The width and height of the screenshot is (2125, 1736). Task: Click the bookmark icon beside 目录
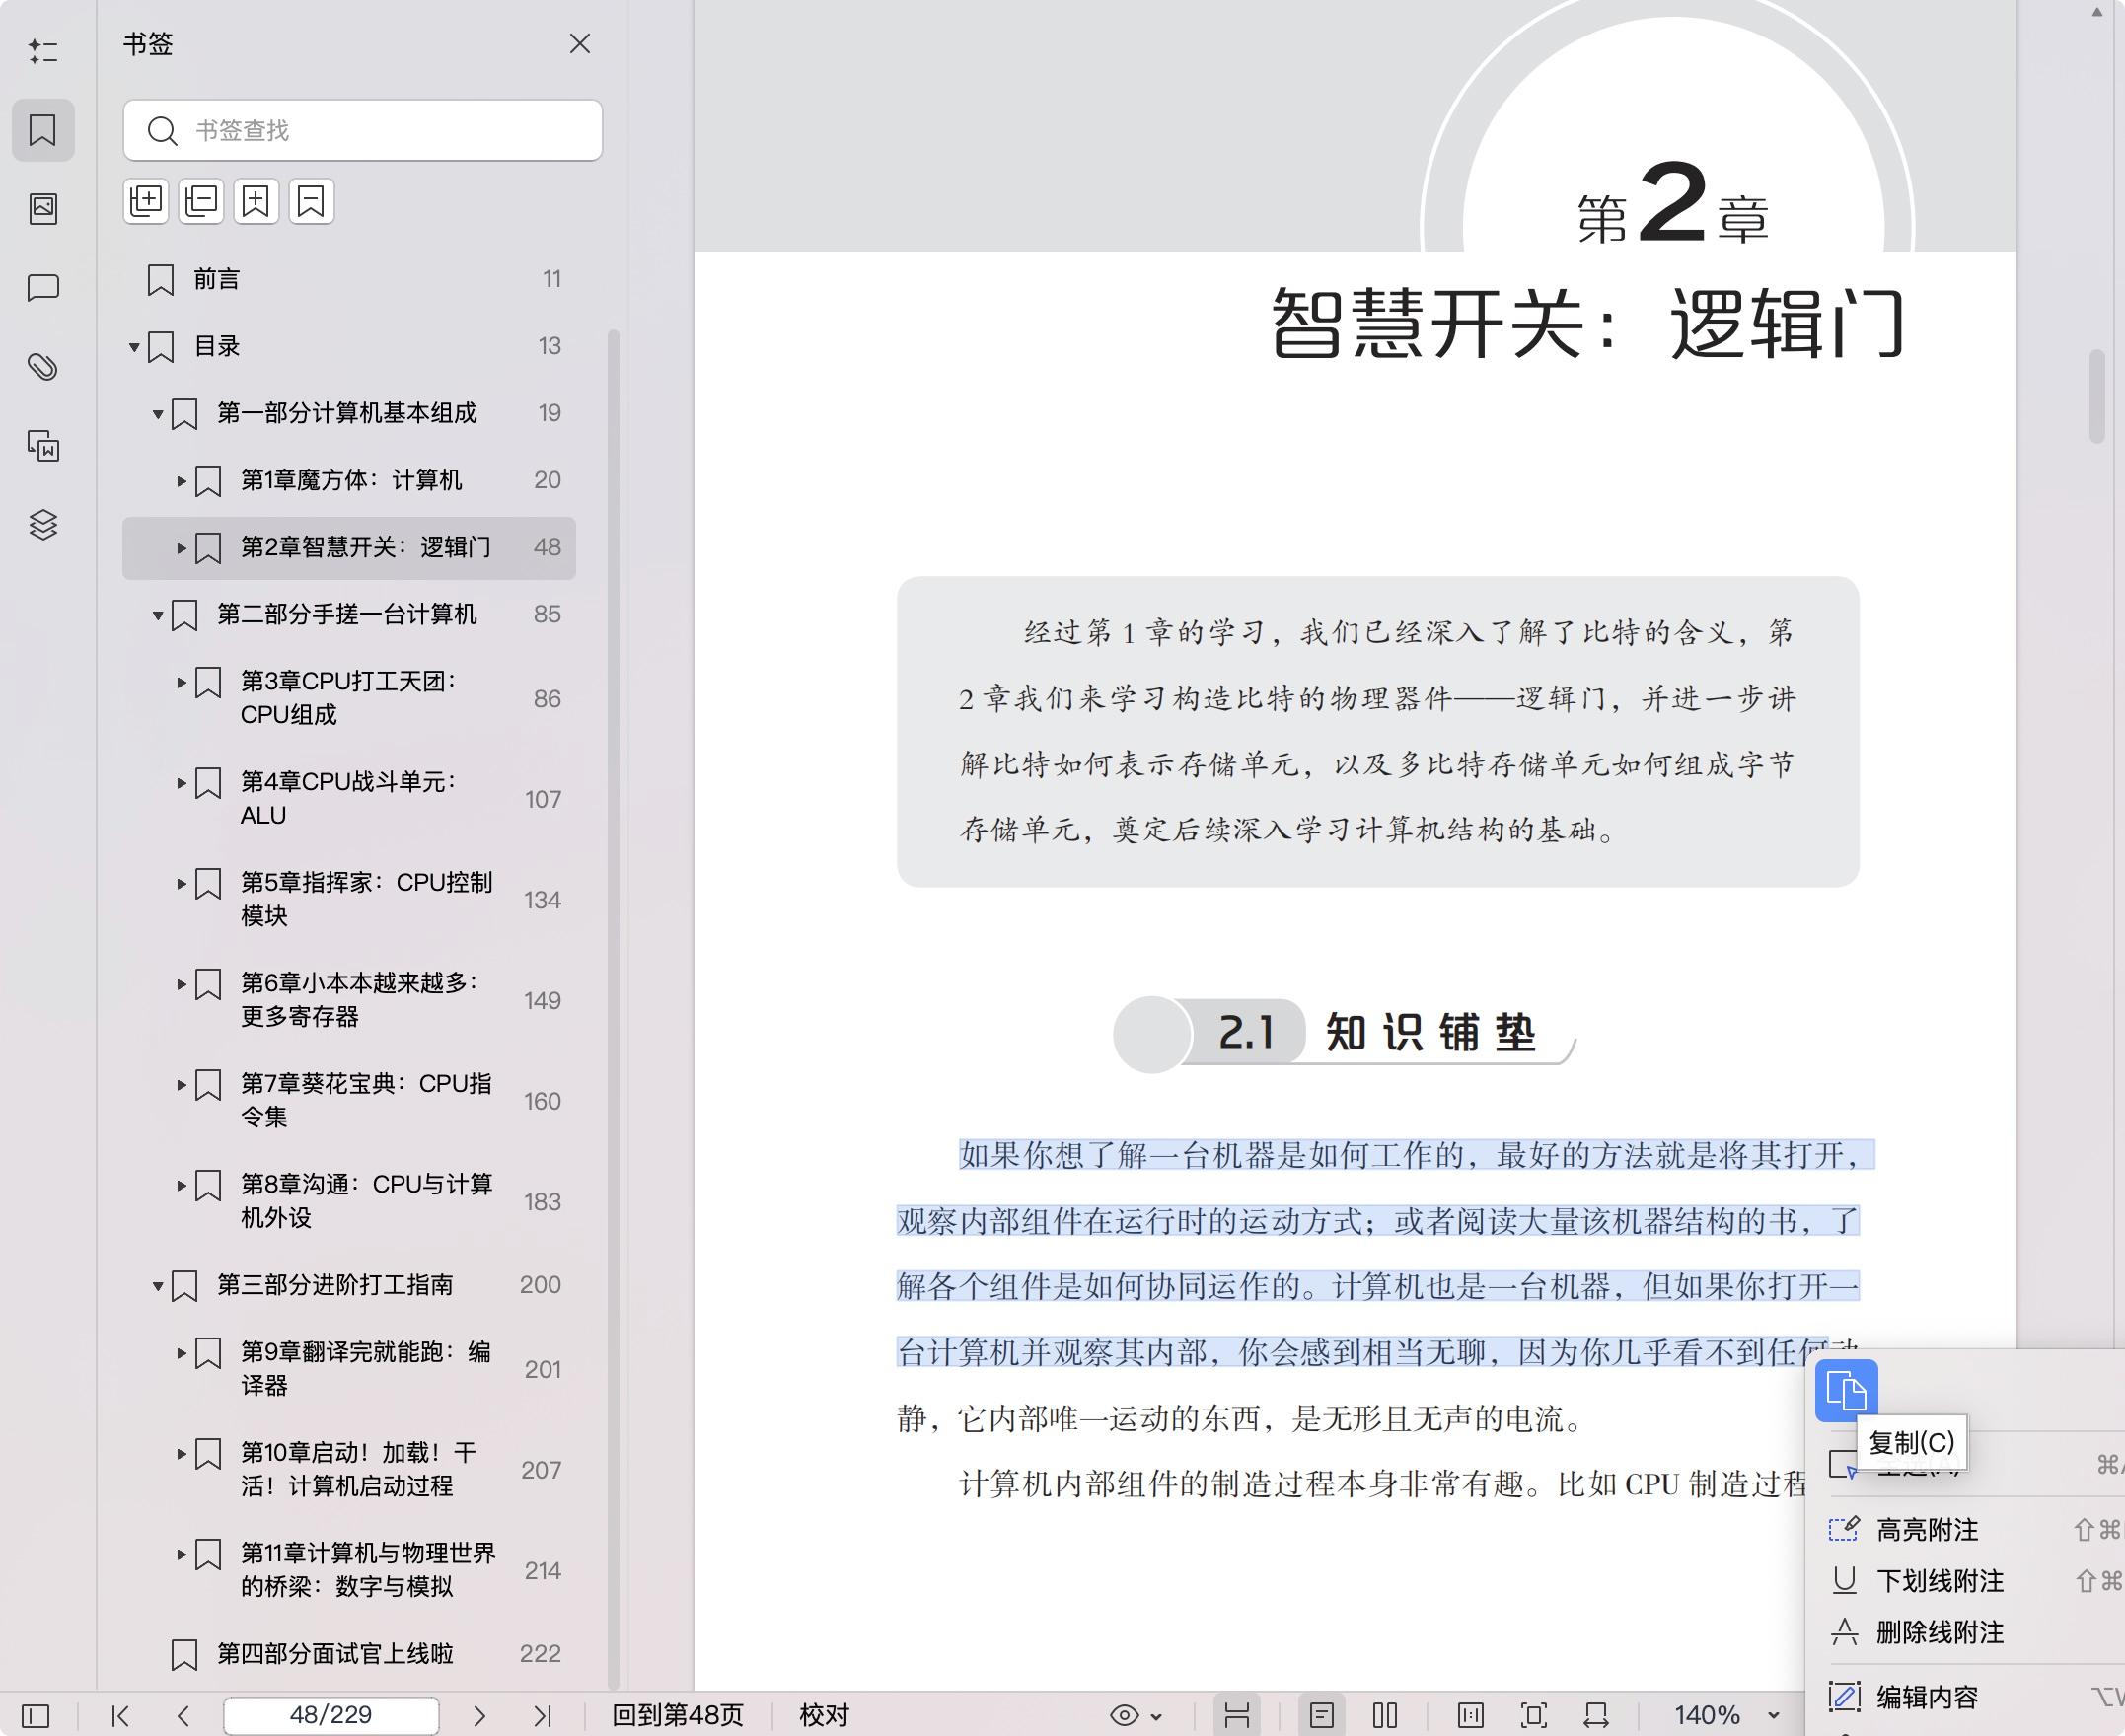[x=161, y=347]
